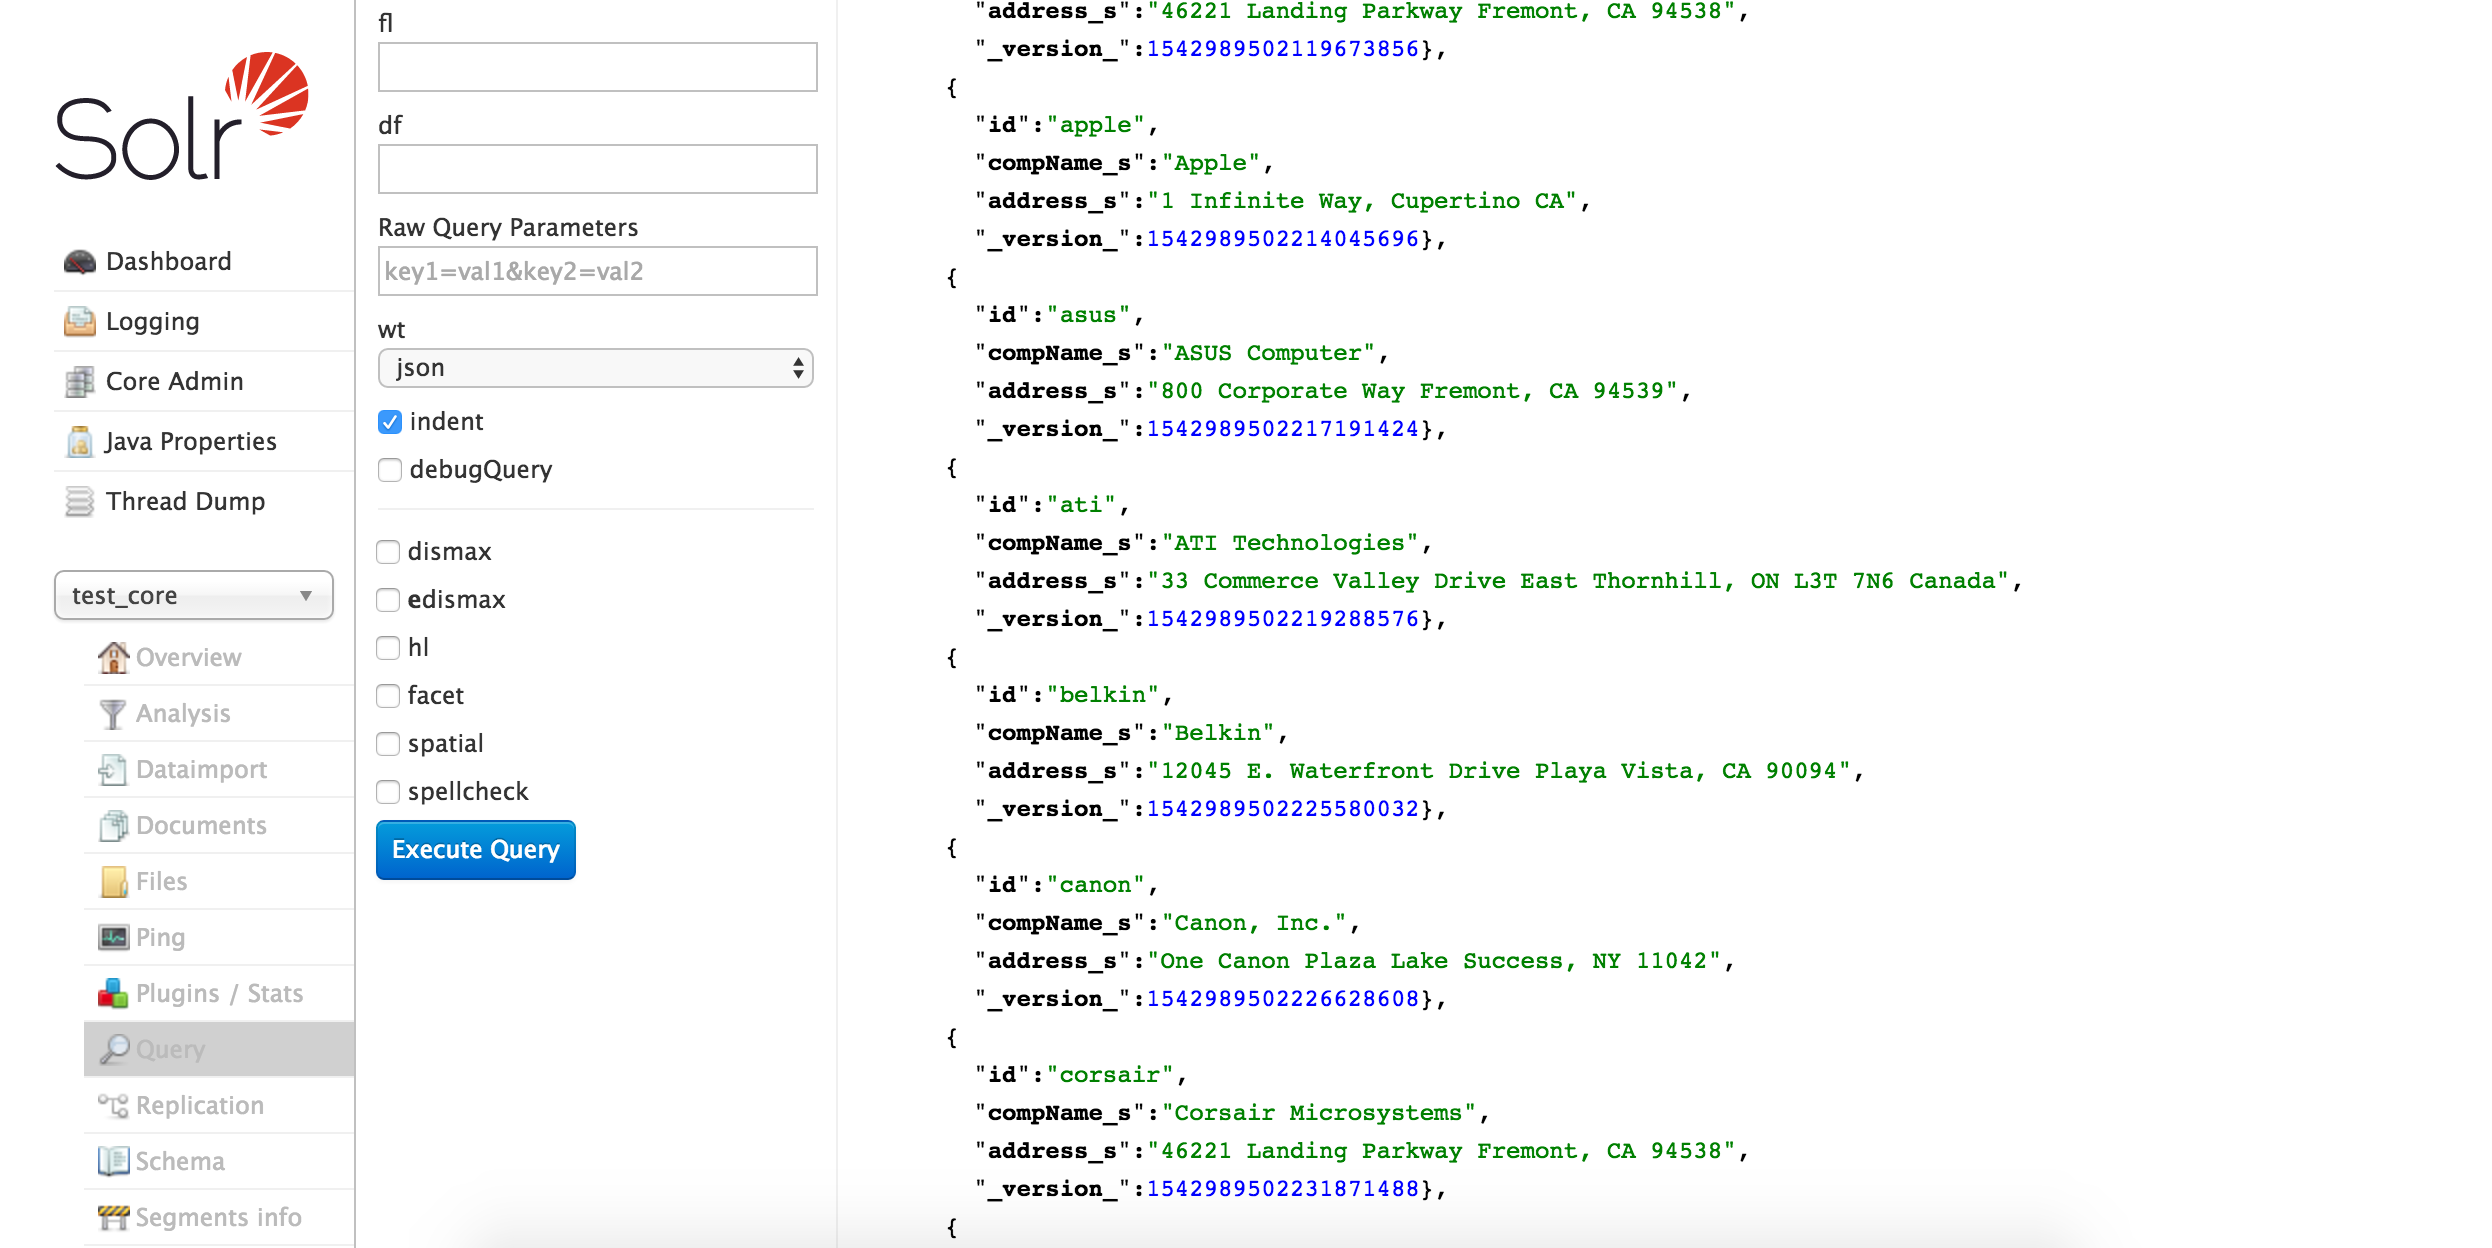The width and height of the screenshot is (2492, 1248).
Task: Open Core Admin
Action: pyautogui.click(x=174, y=382)
